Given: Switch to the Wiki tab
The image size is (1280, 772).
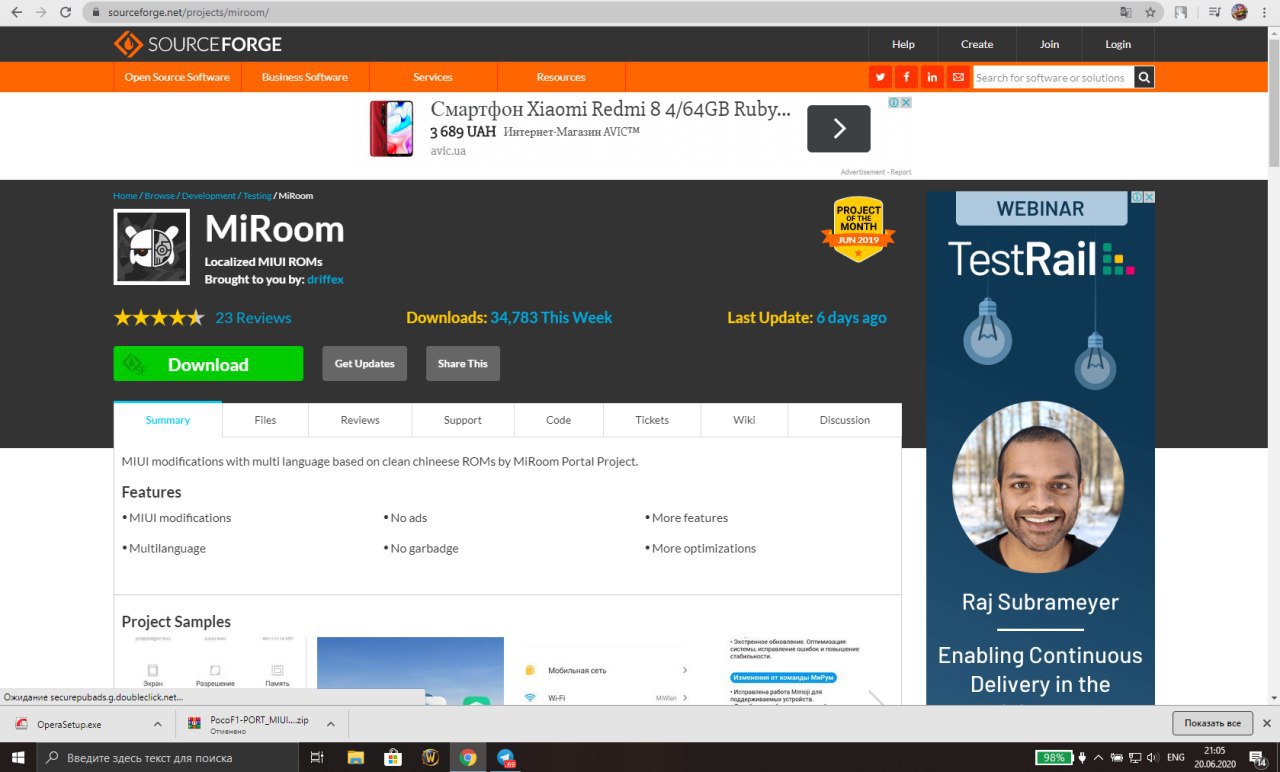Looking at the screenshot, I should click(744, 420).
